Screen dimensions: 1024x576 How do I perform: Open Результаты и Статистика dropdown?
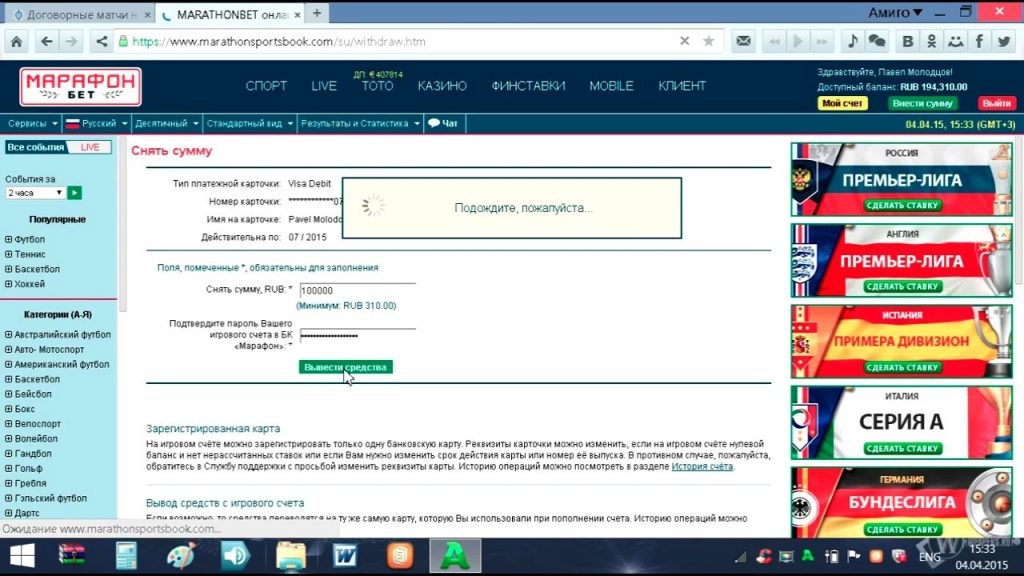tap(360, 123)
